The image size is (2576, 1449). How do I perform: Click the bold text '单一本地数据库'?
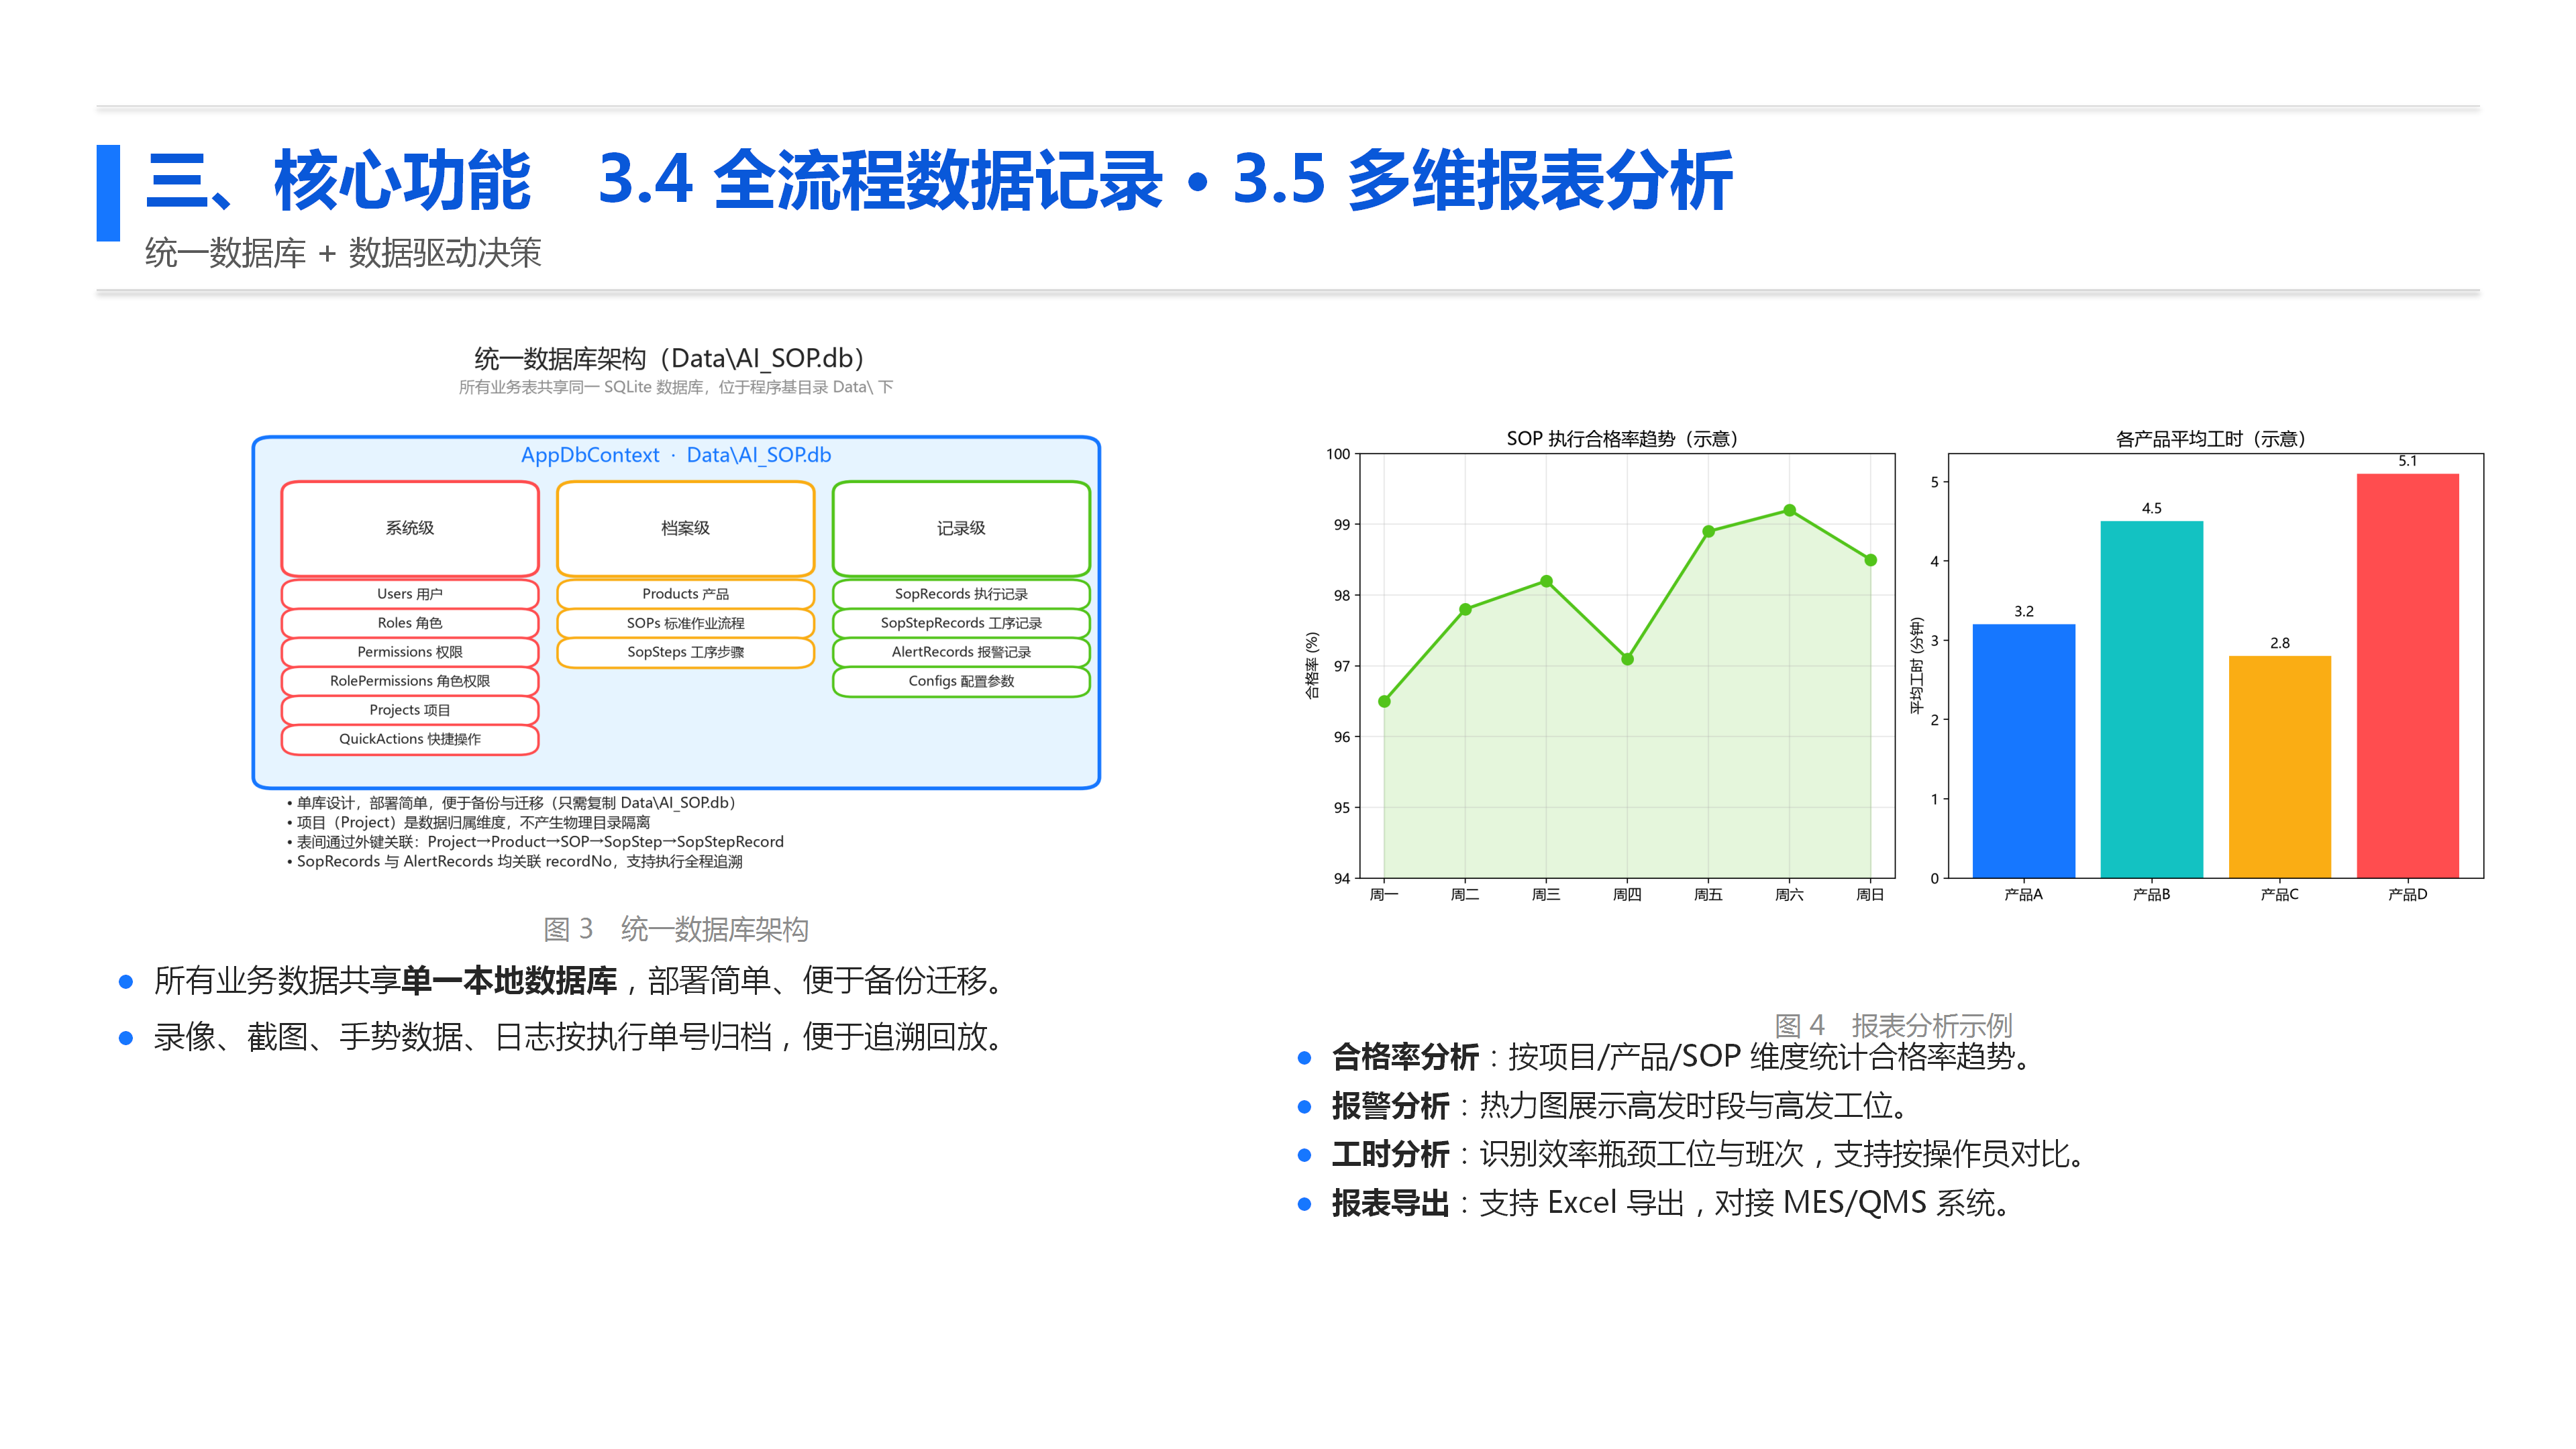(x=509, y=980)
